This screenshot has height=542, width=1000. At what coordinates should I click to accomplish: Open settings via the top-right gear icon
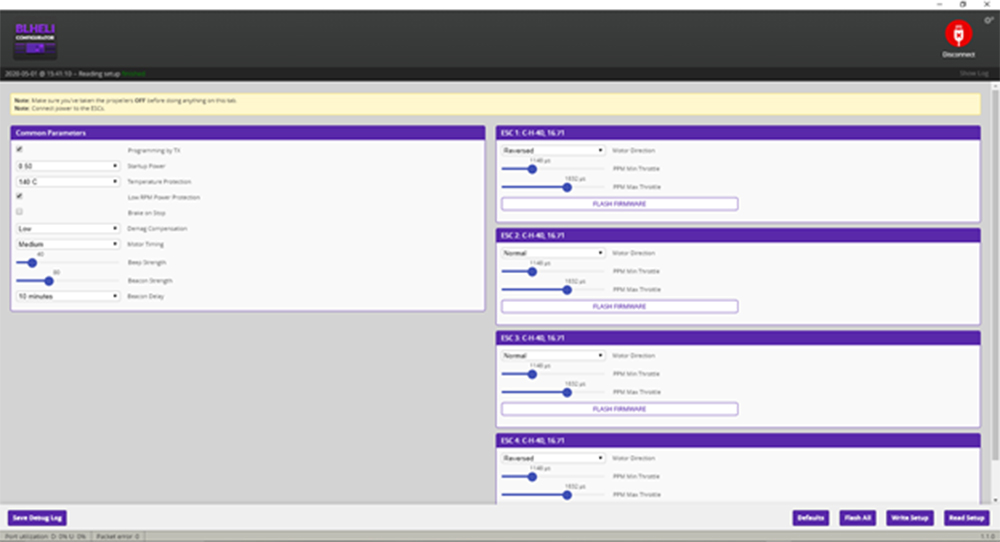pos(989,20)
